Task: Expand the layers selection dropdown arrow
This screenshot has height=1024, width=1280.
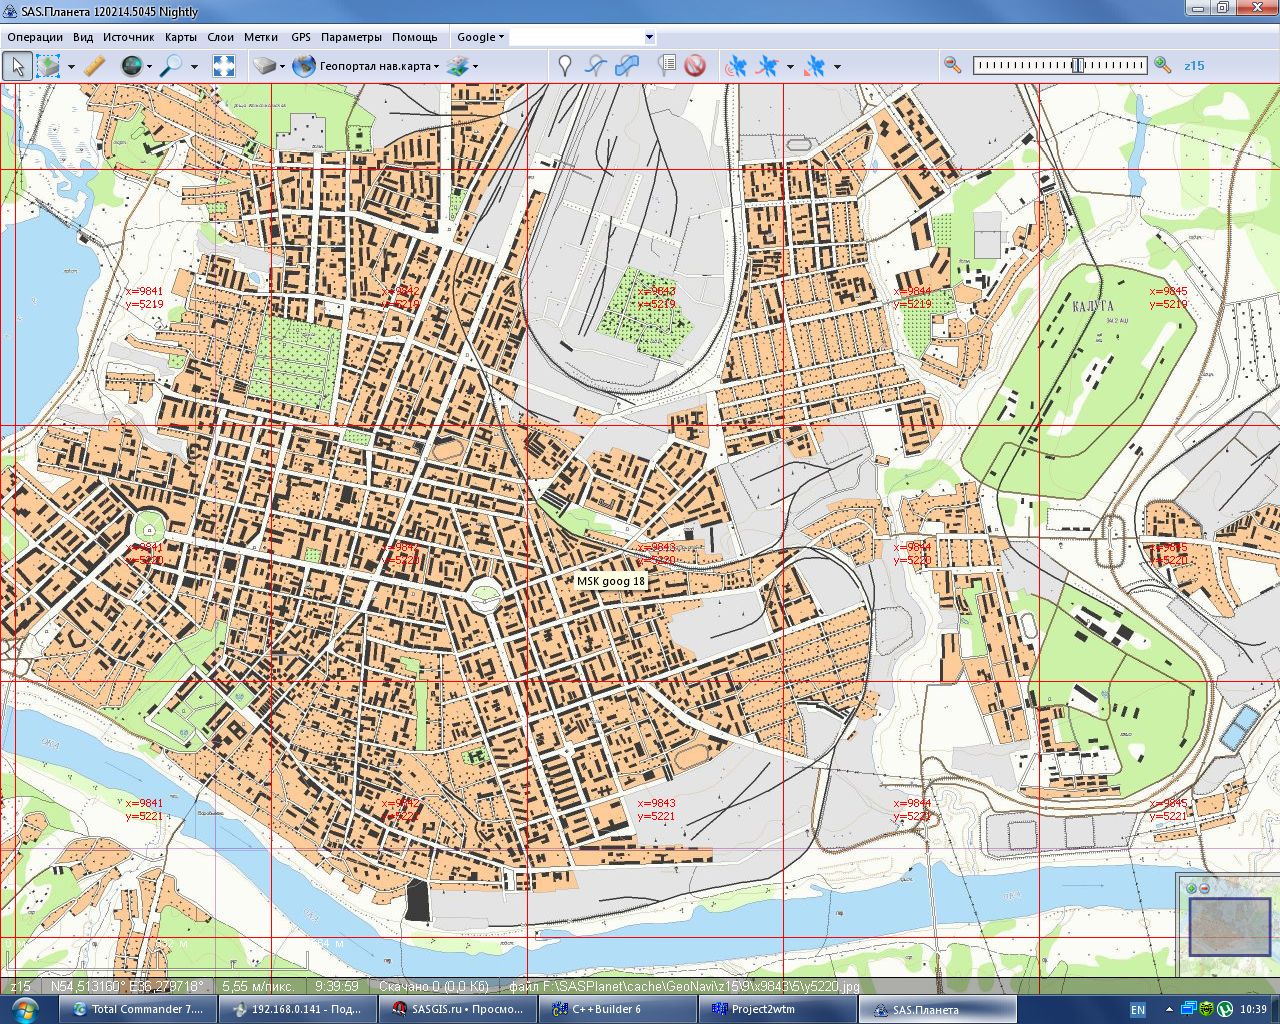Action: point(475,67)
